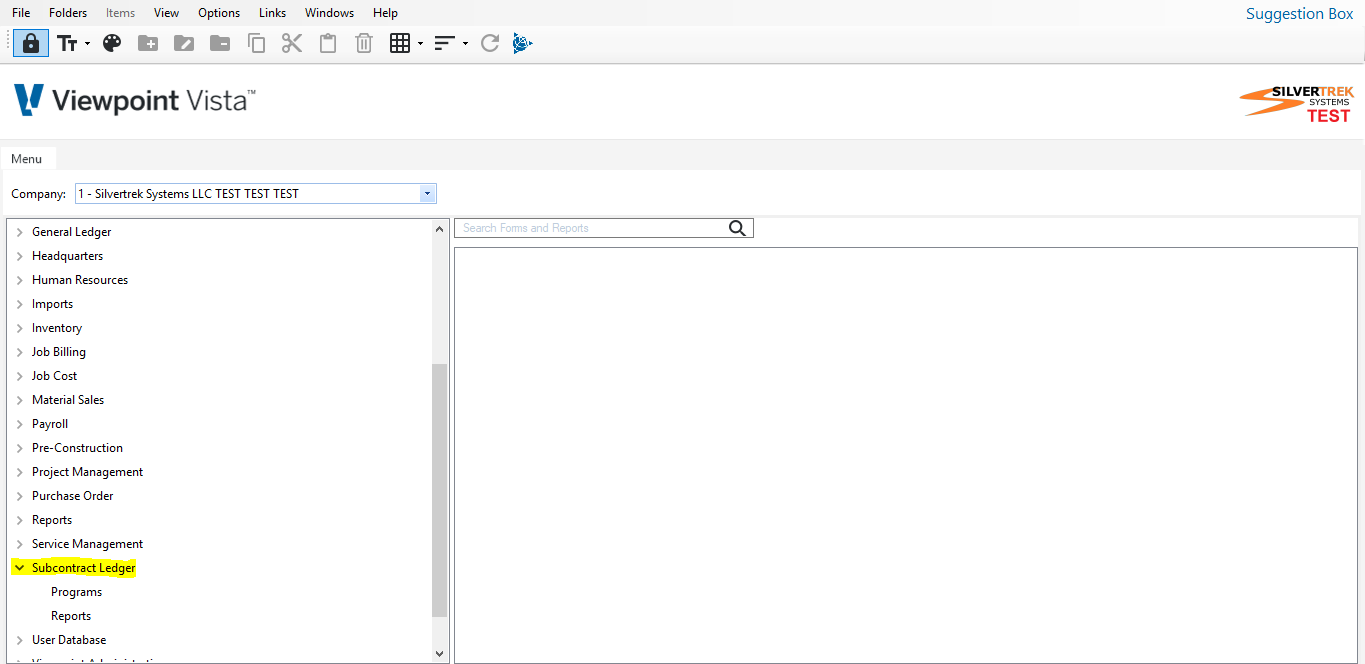Expand the Project Management chevron
The width and height of the screenshot is (1365, 664).
[19, 472]
